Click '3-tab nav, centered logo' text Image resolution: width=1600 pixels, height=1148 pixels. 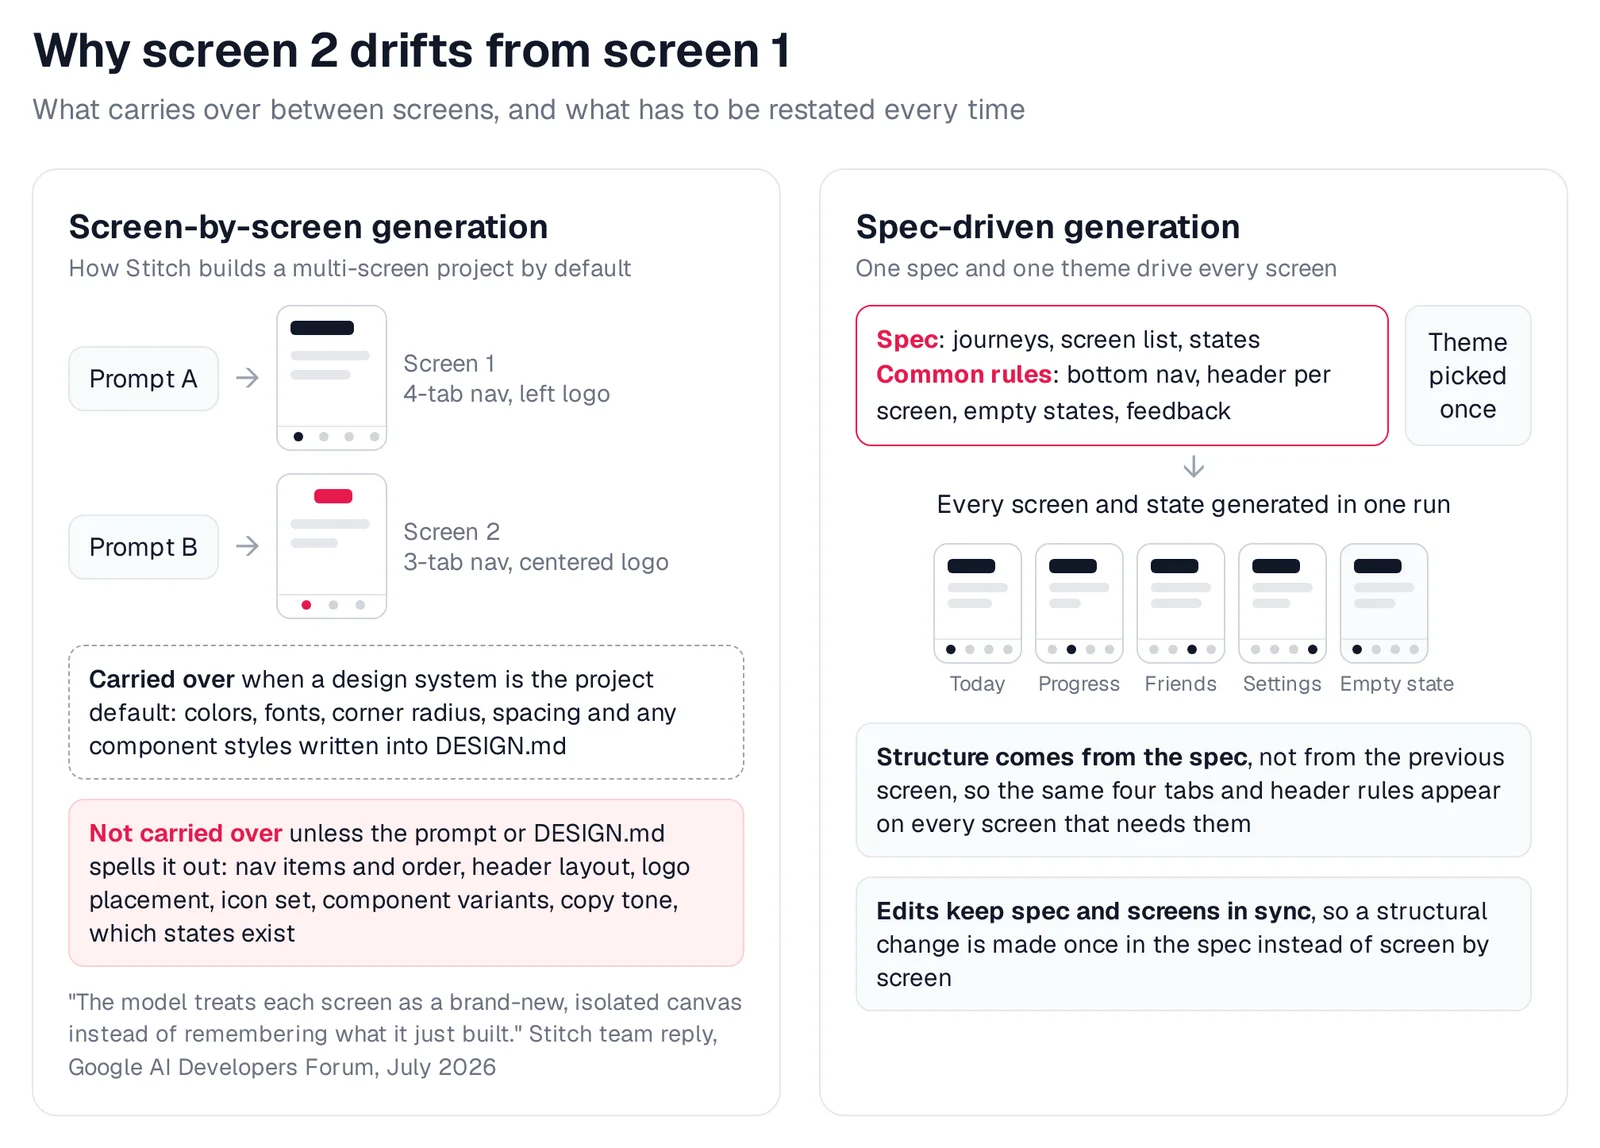[x=536, y=562]
